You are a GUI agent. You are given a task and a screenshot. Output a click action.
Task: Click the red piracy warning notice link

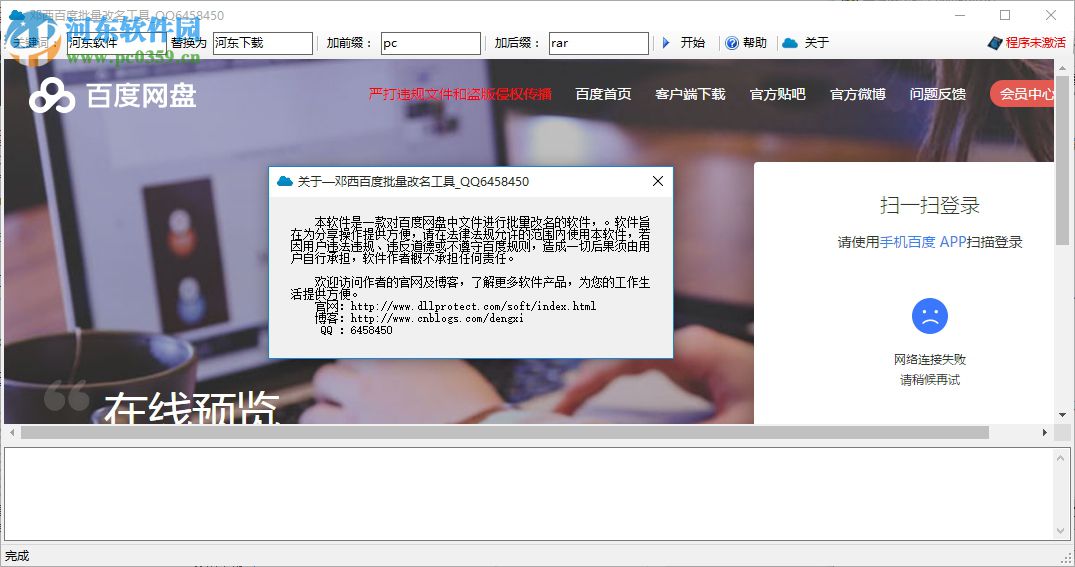coord(460,94)
